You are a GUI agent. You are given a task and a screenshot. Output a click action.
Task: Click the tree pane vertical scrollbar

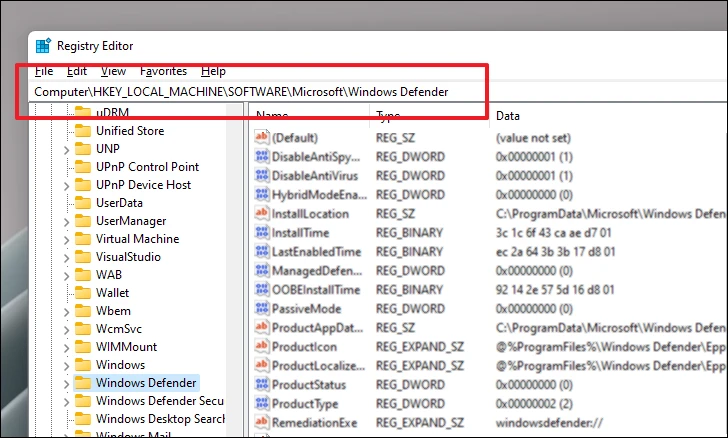[x=234, y=269]
